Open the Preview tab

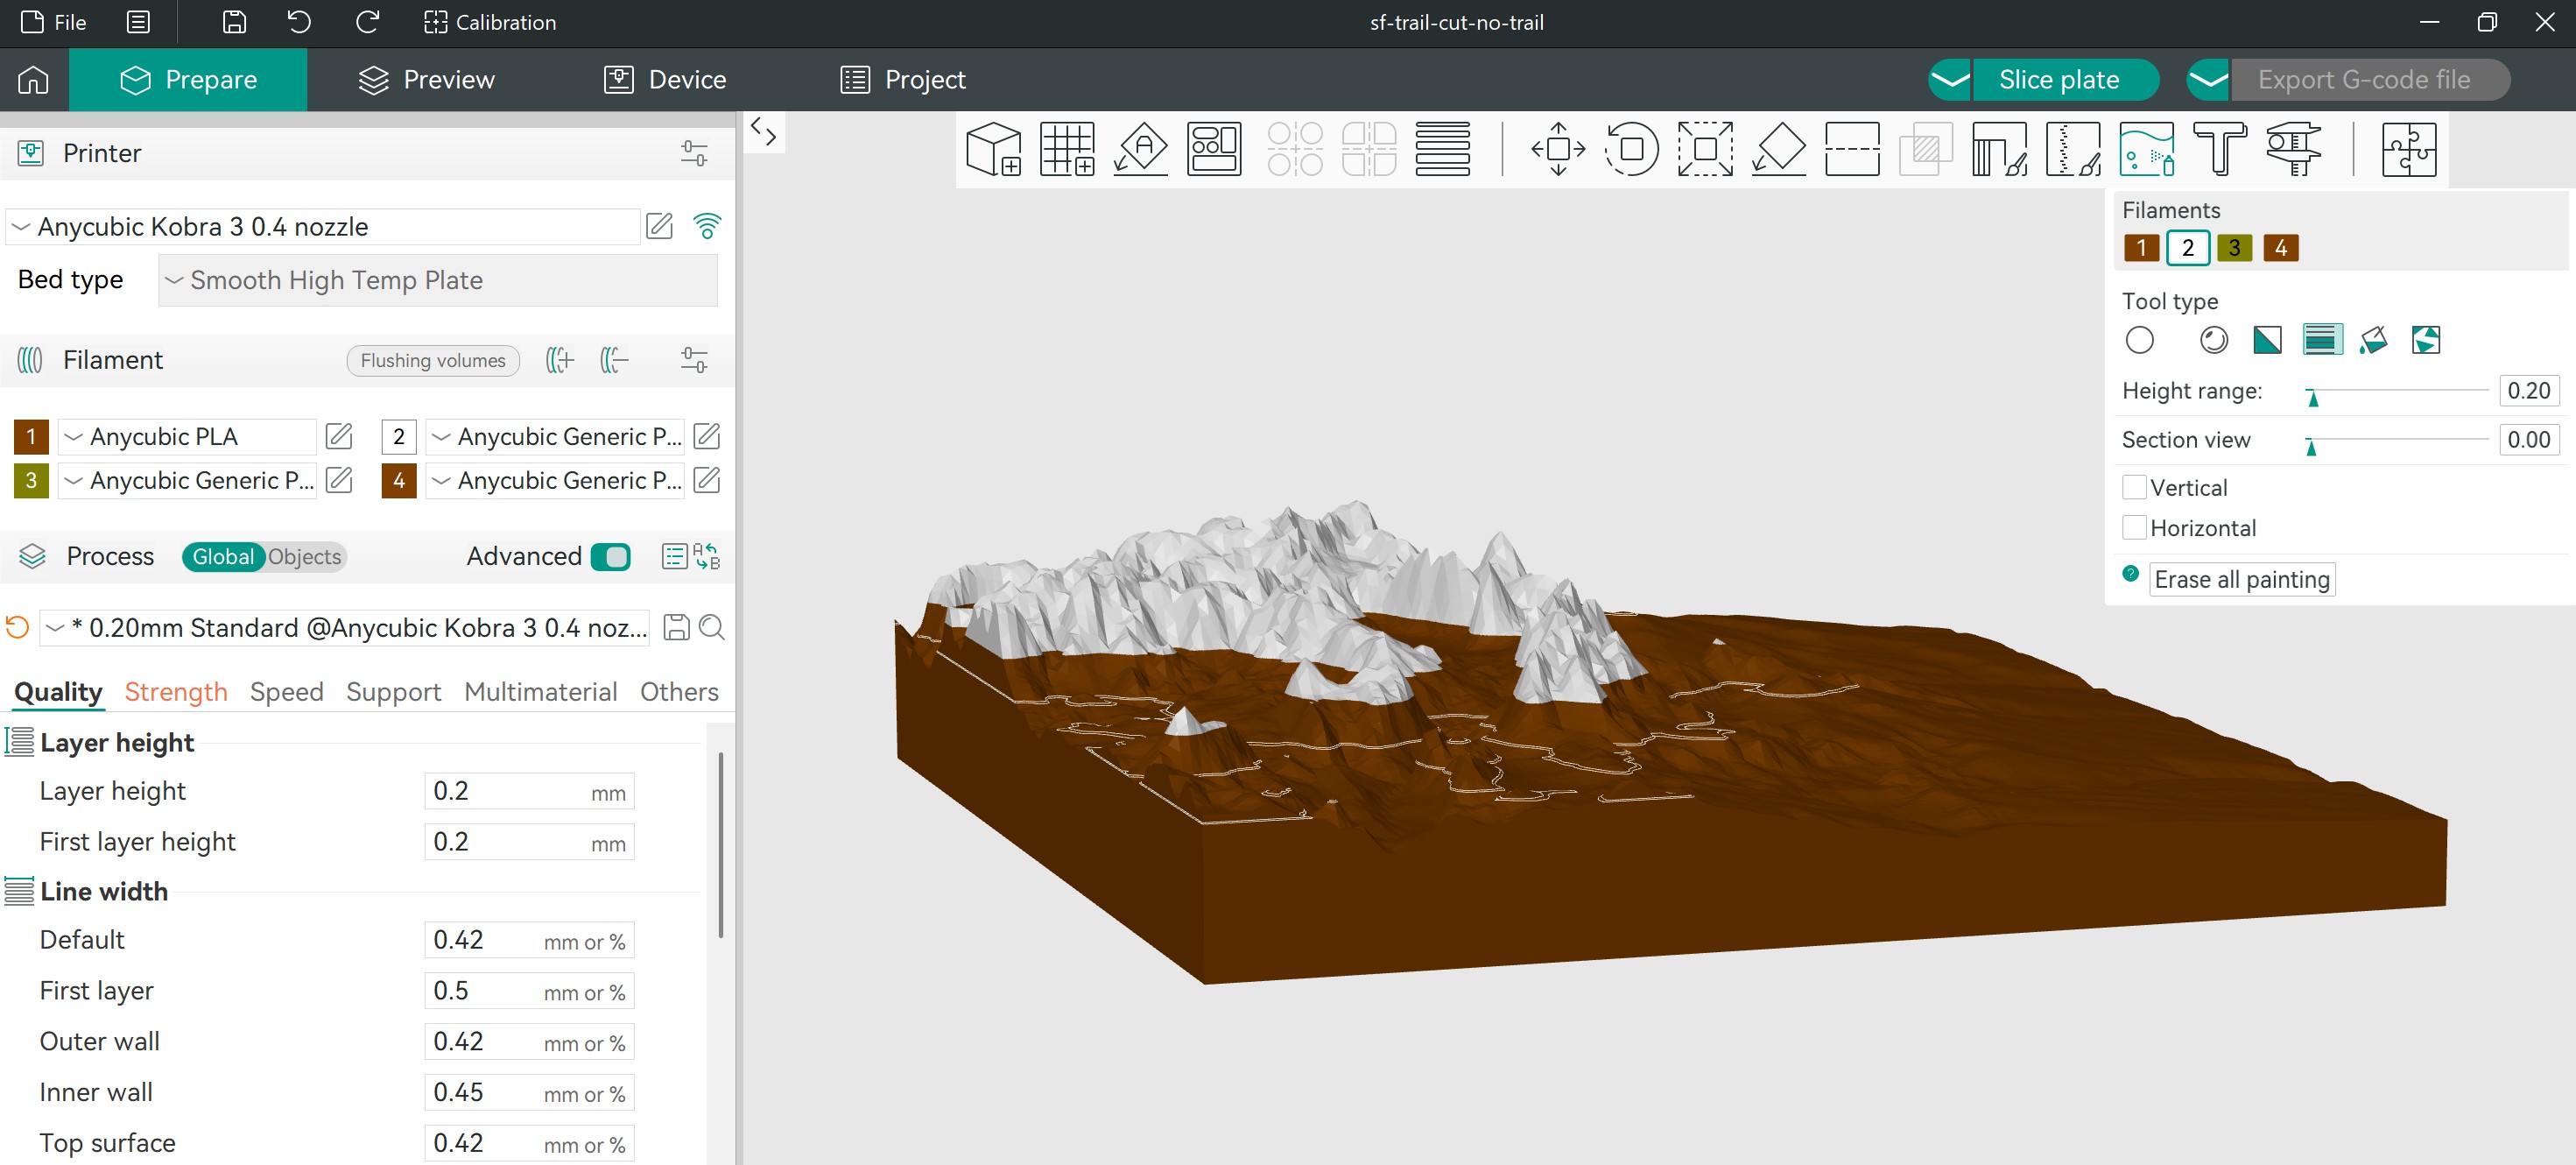coord(427,79)
